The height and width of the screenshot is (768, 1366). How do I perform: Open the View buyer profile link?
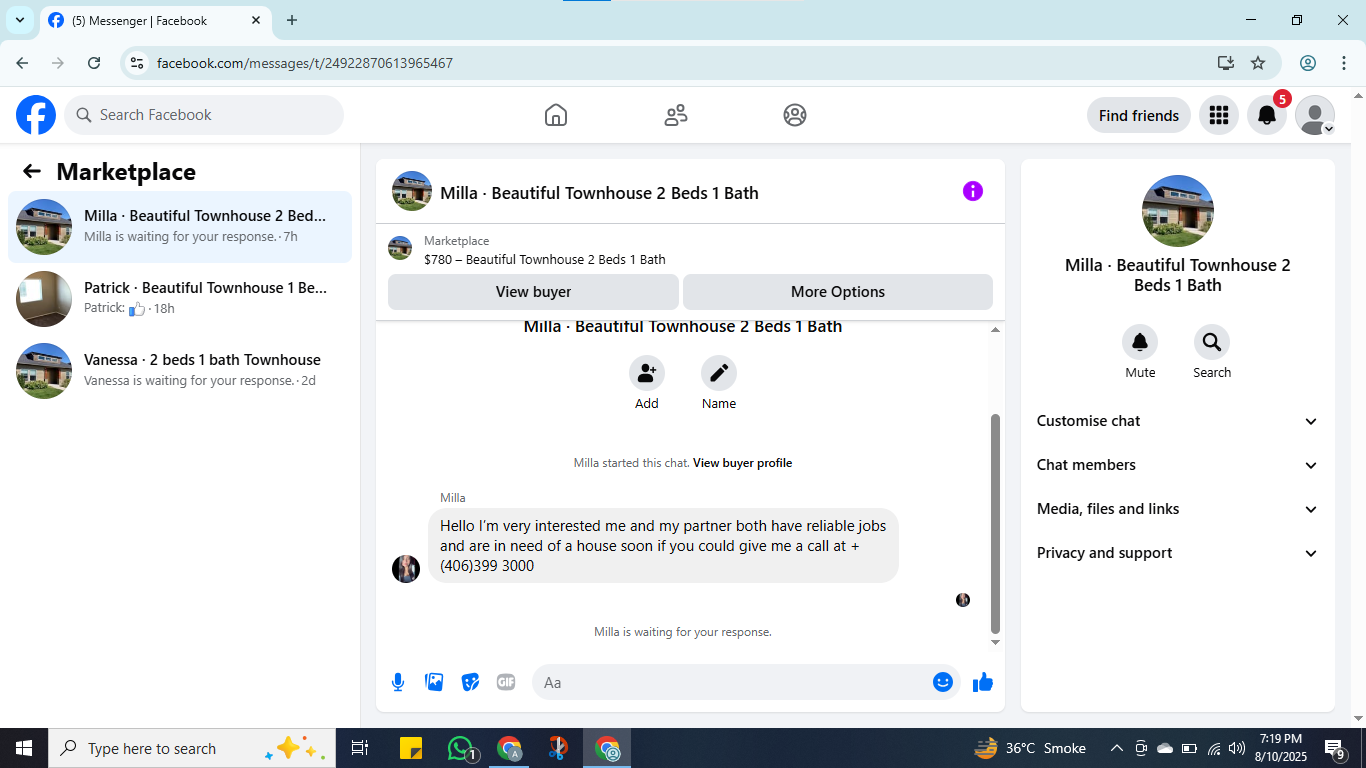click(742, 463)
